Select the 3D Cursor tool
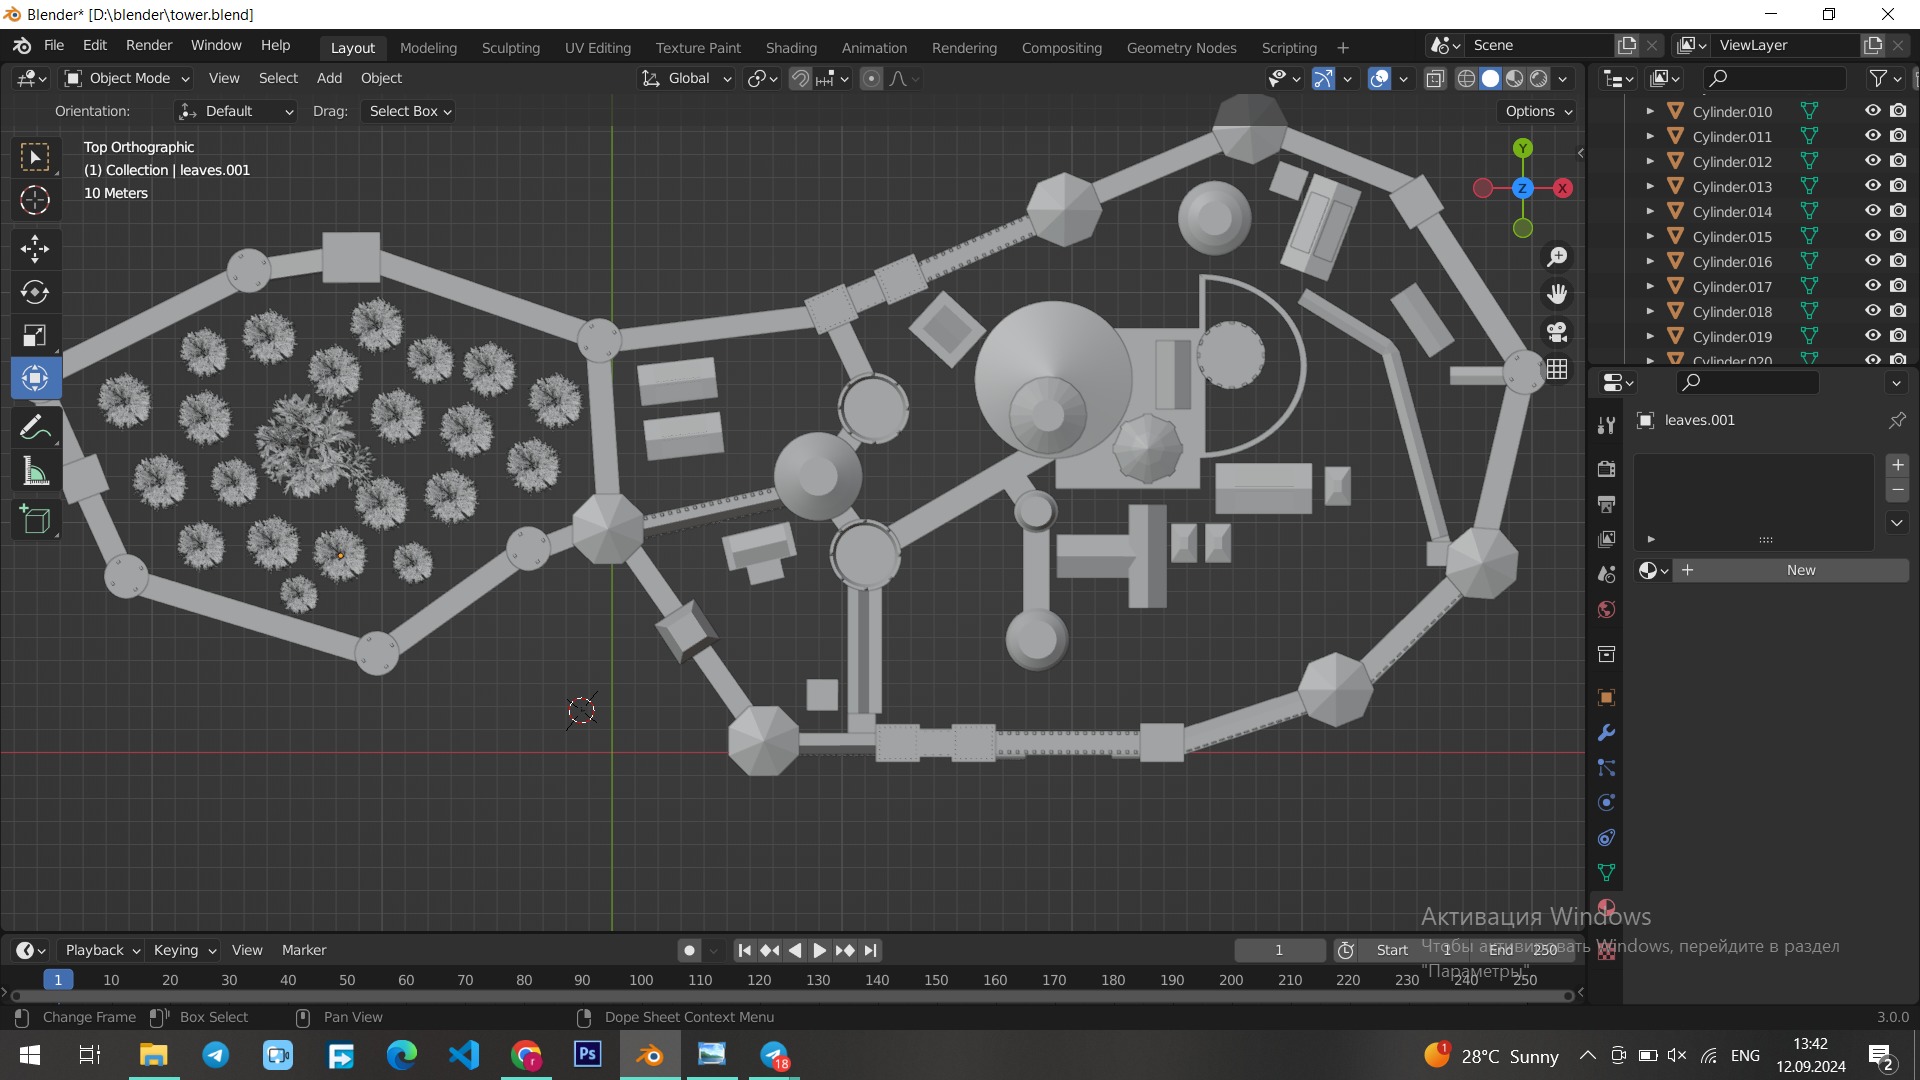 [35, 200]
